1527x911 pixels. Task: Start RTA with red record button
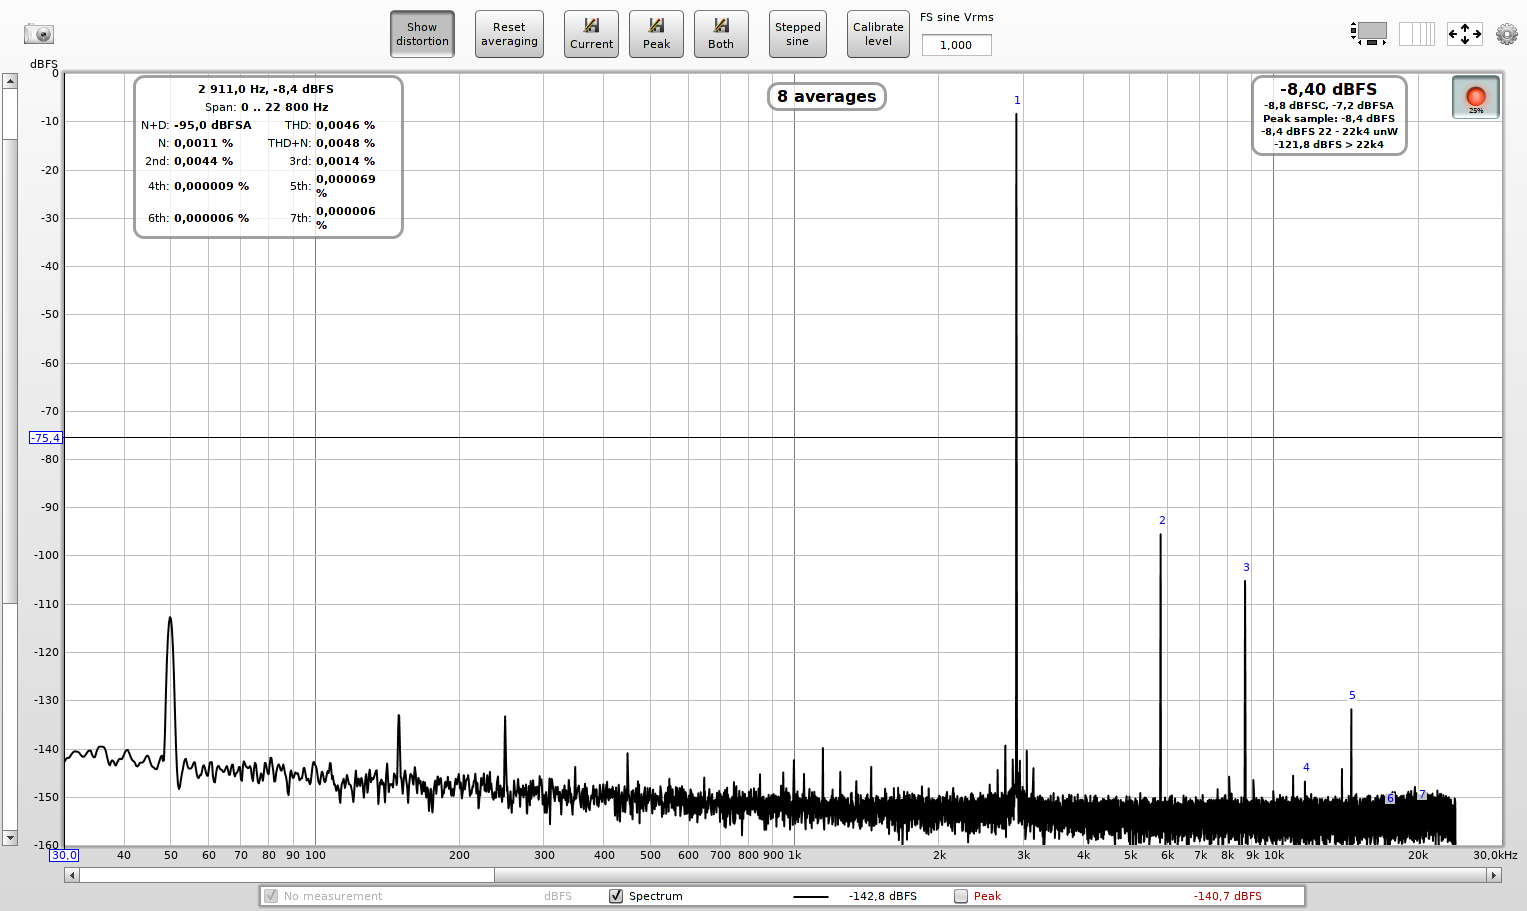[1475, 98]
